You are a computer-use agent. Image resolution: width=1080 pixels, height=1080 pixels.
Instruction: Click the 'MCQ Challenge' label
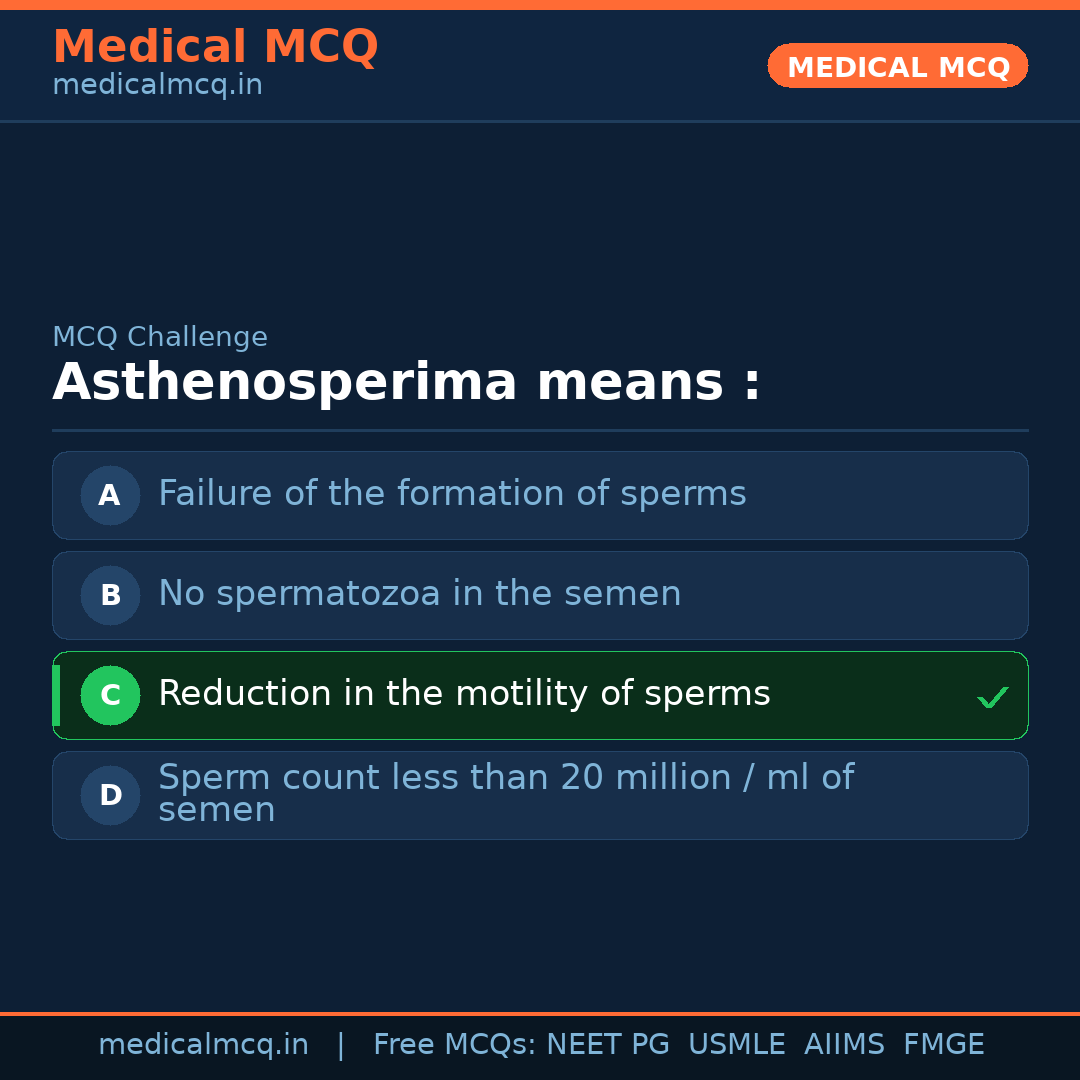coord(160,337)
